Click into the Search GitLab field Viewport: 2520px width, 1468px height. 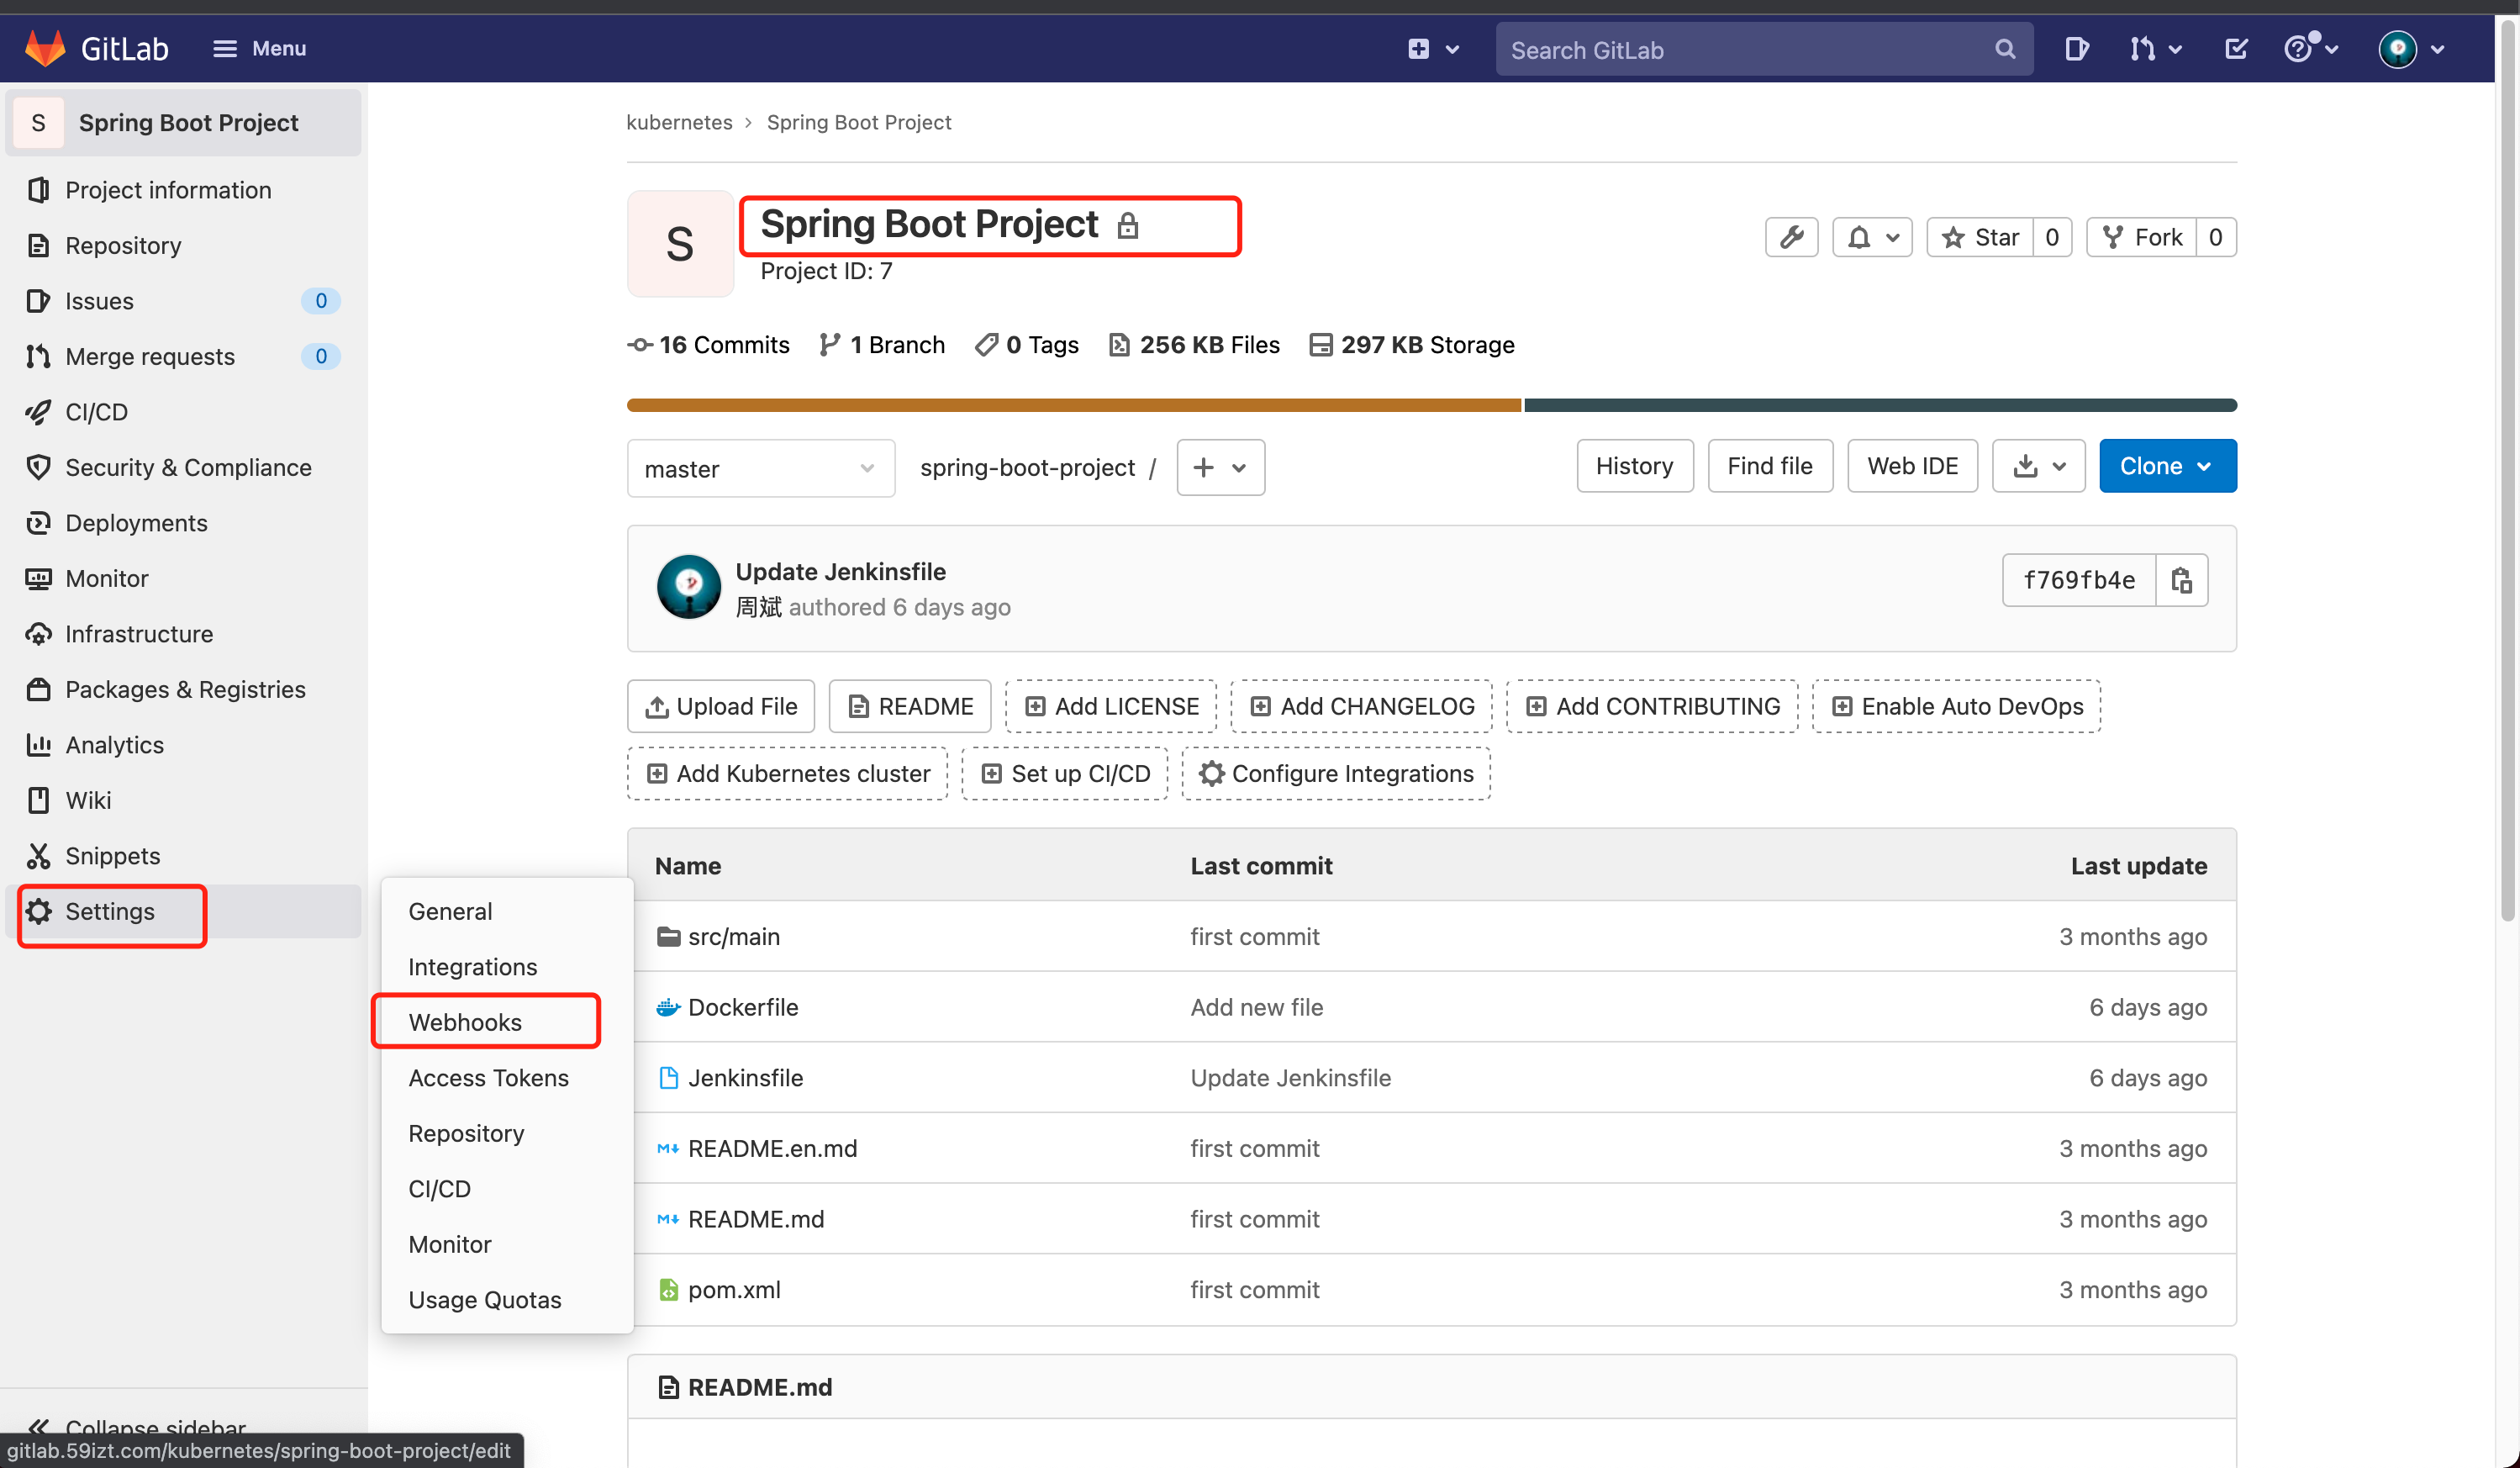coord(1763,49)
